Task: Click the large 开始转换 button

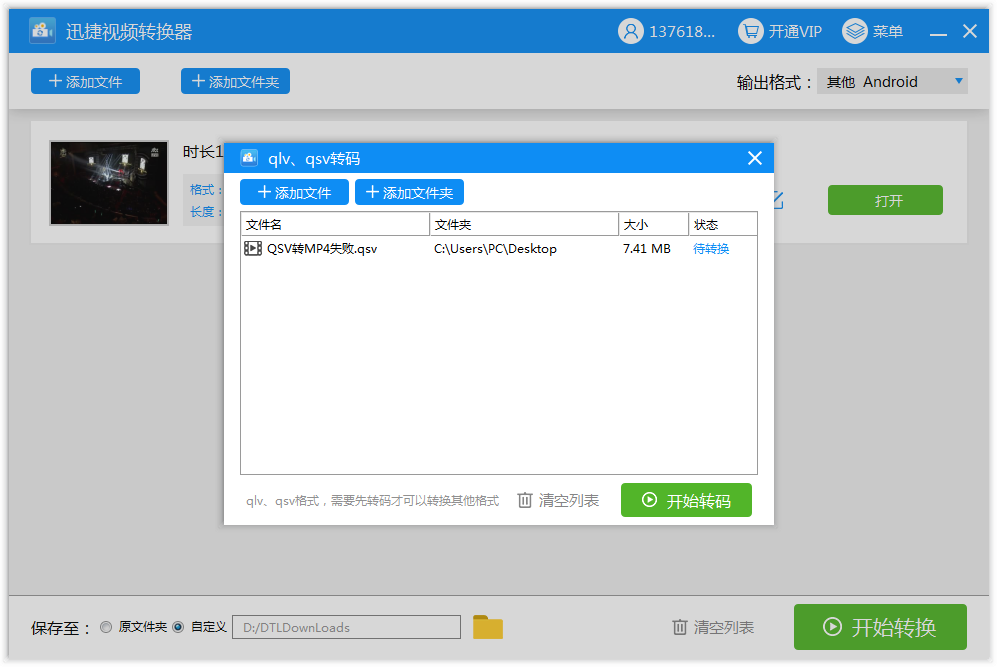Action: [x=880, y=627]
